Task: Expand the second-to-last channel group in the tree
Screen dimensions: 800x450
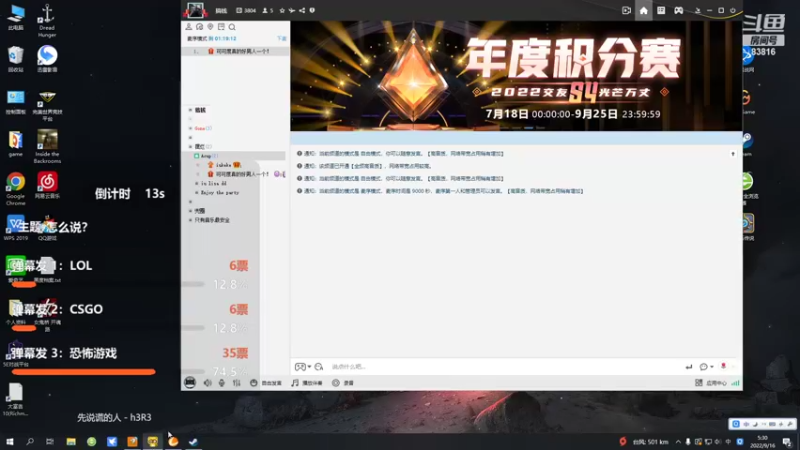Action: pos(191,211)
